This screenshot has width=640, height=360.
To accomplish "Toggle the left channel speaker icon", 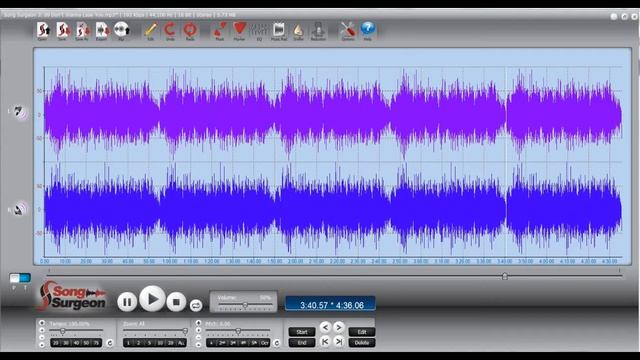I will (19, 111).
